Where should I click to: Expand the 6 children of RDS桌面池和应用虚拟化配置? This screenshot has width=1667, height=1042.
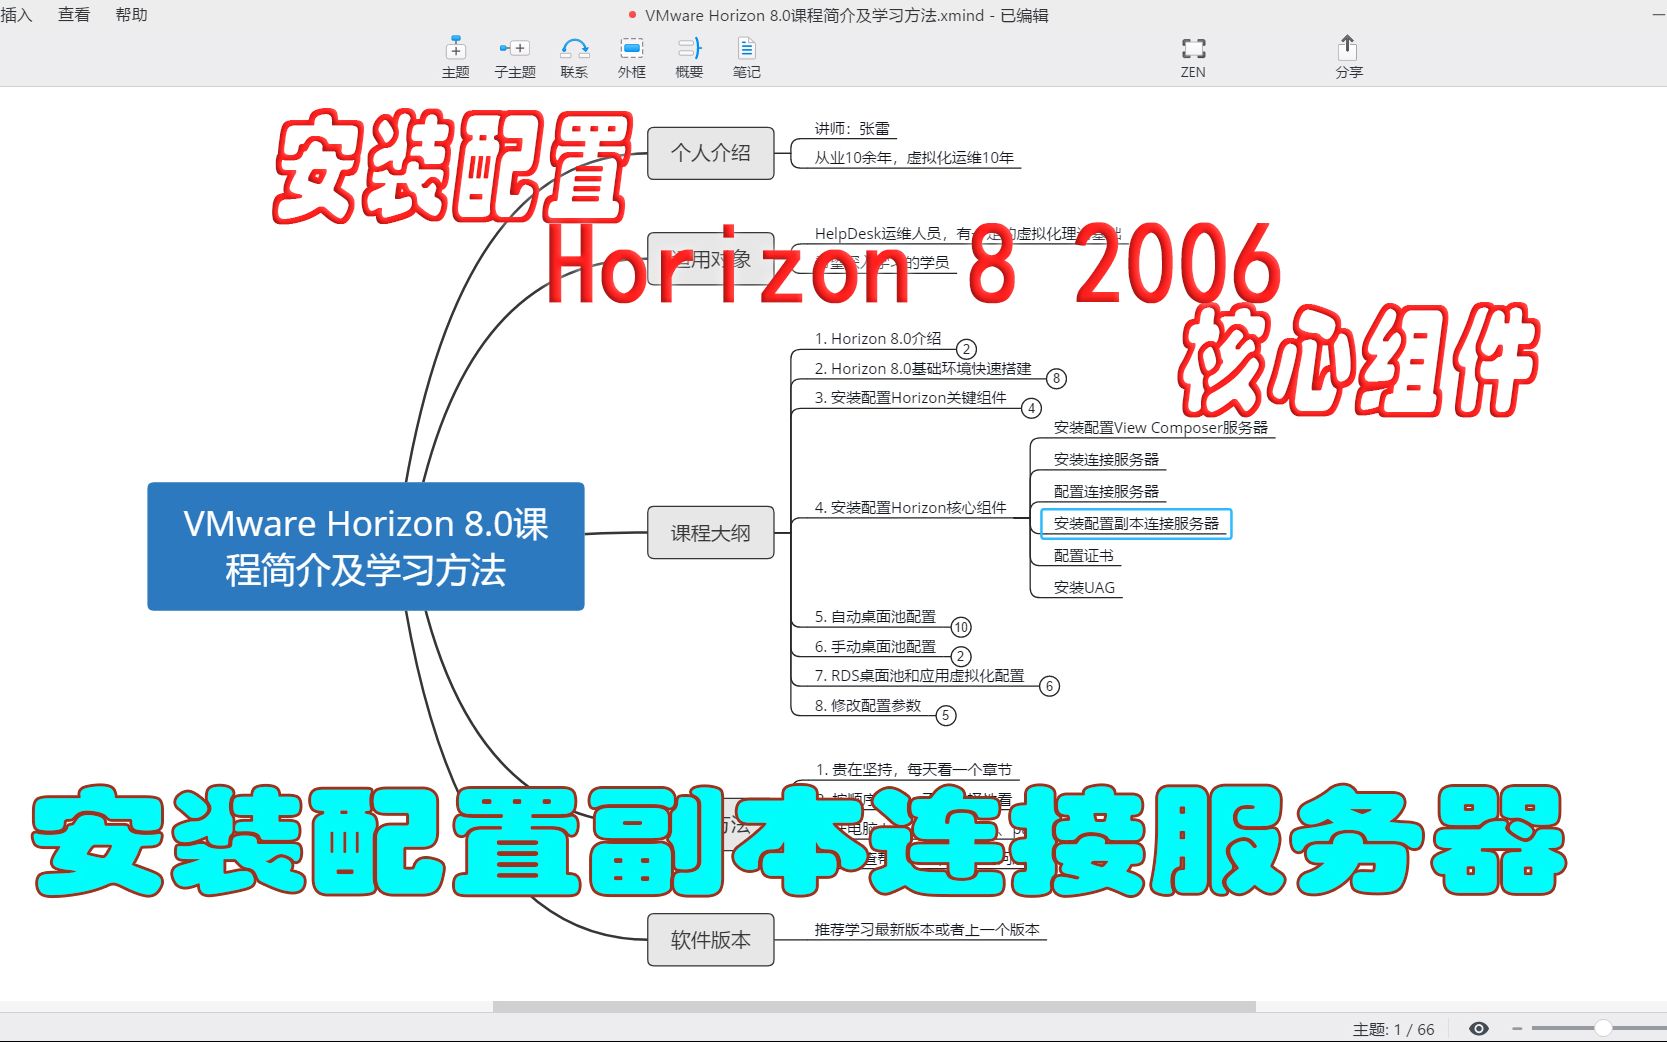coord(1049,686)
